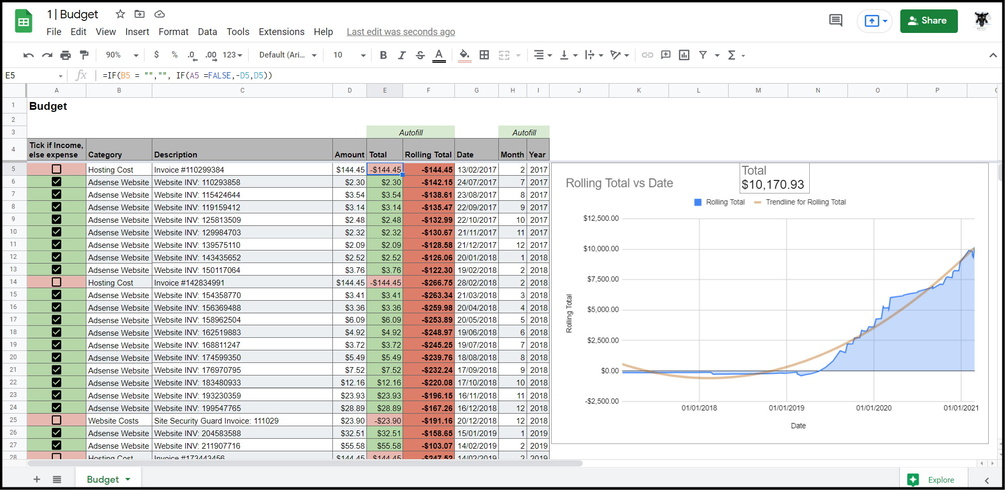Untick the checkbox for INV 115424644
1005x490 pixels.
(x=56, y=194)
